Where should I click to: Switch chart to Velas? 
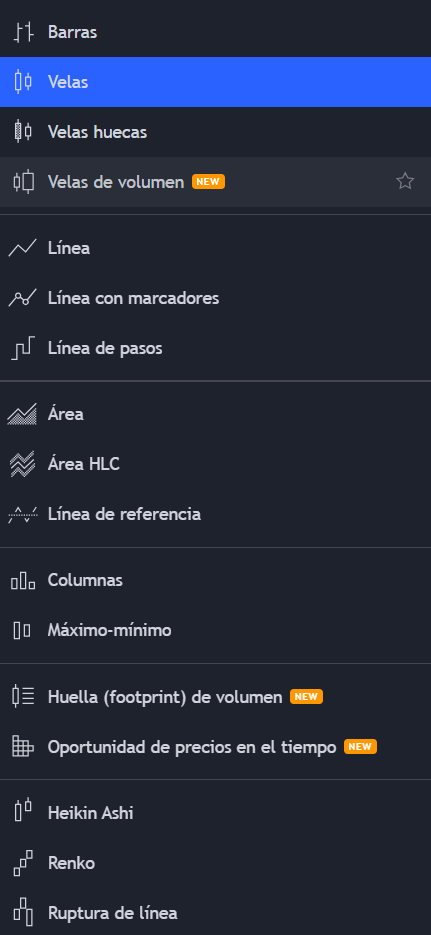pos(215,82)
